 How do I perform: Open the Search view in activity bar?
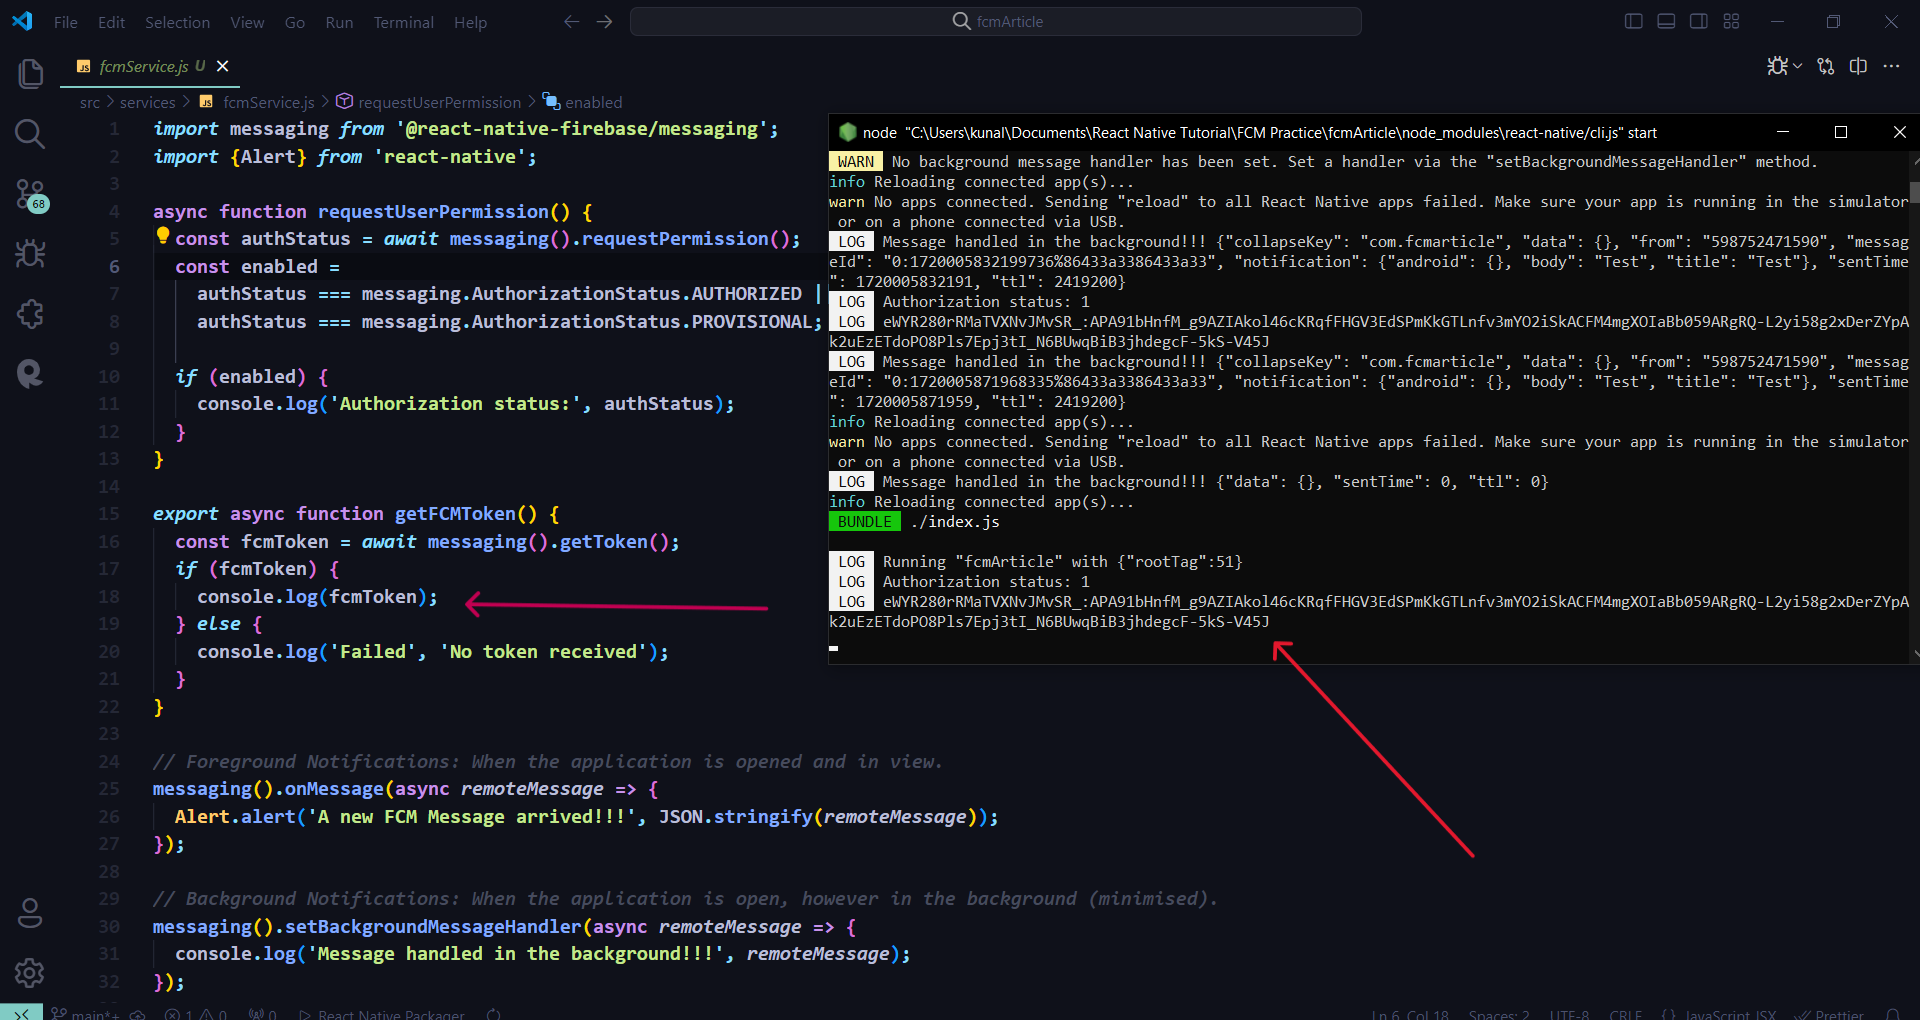pyautogui.click(x=30, y=134)
